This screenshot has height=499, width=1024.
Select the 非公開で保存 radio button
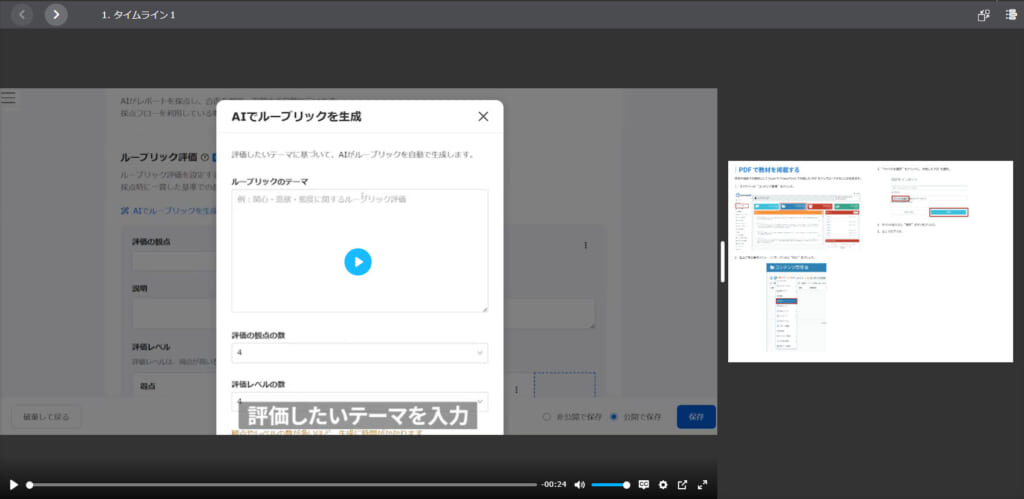pyautogui.click(x=546, y=417)
